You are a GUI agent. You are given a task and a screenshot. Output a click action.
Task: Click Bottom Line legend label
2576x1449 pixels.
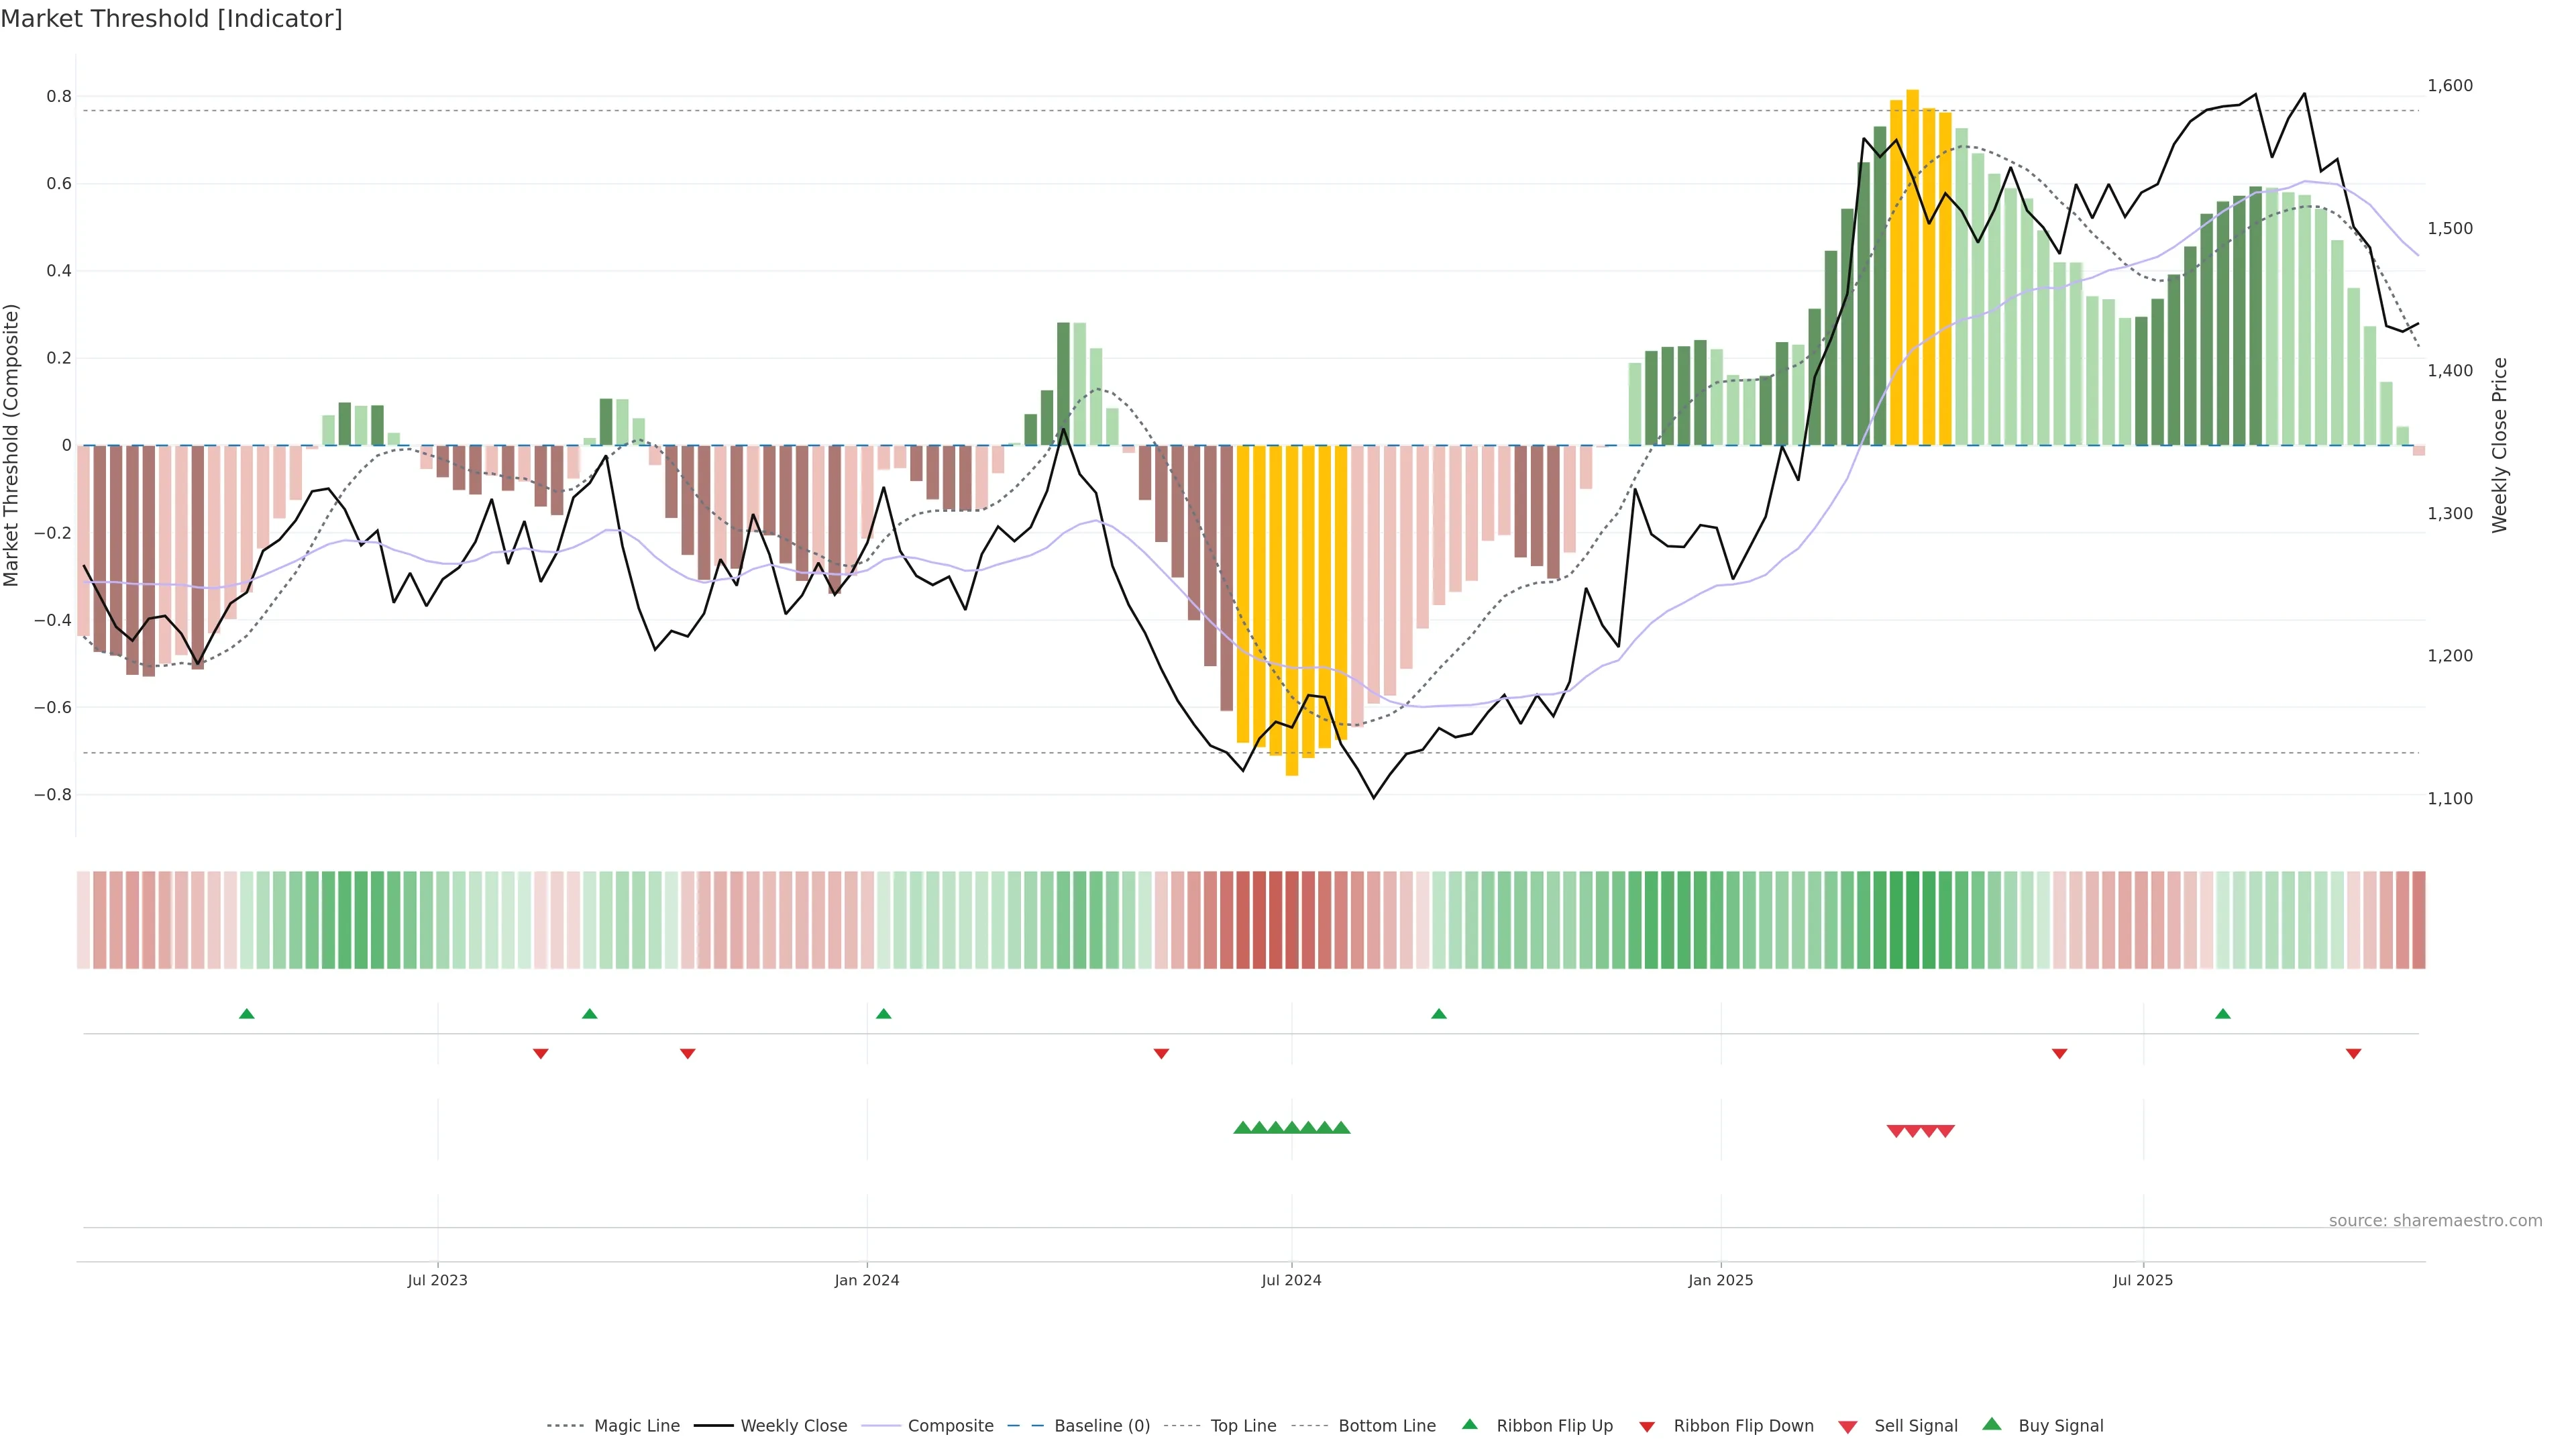pos(1386,1426)
